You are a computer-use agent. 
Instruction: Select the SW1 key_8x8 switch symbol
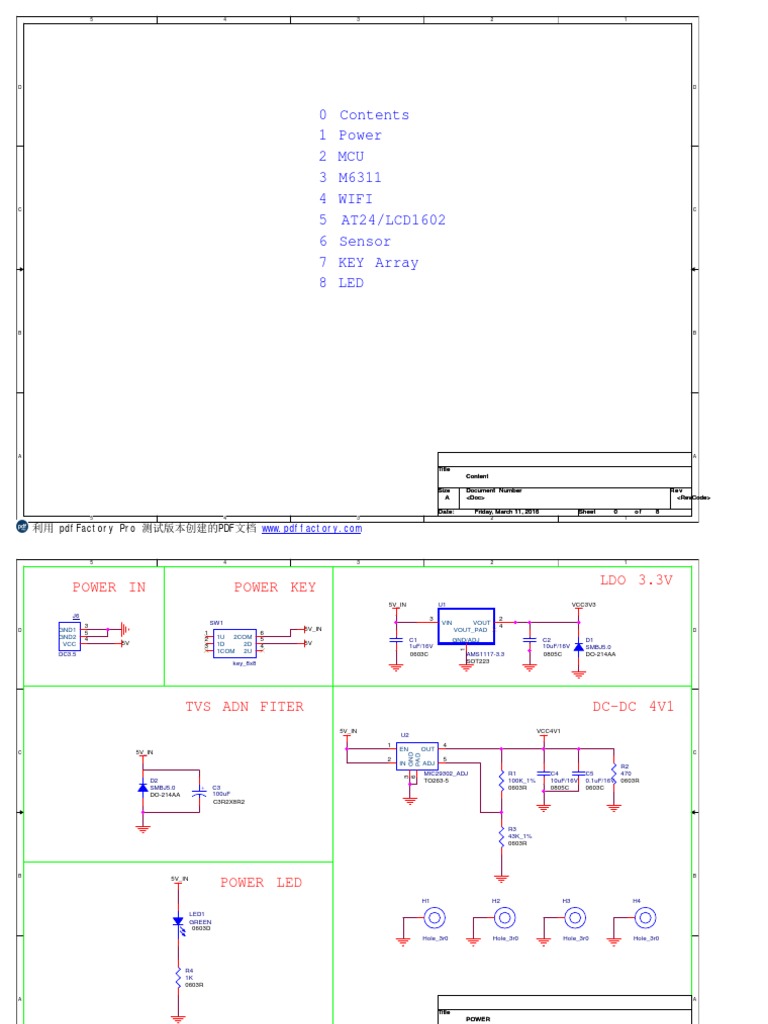(x=234, y=644)
